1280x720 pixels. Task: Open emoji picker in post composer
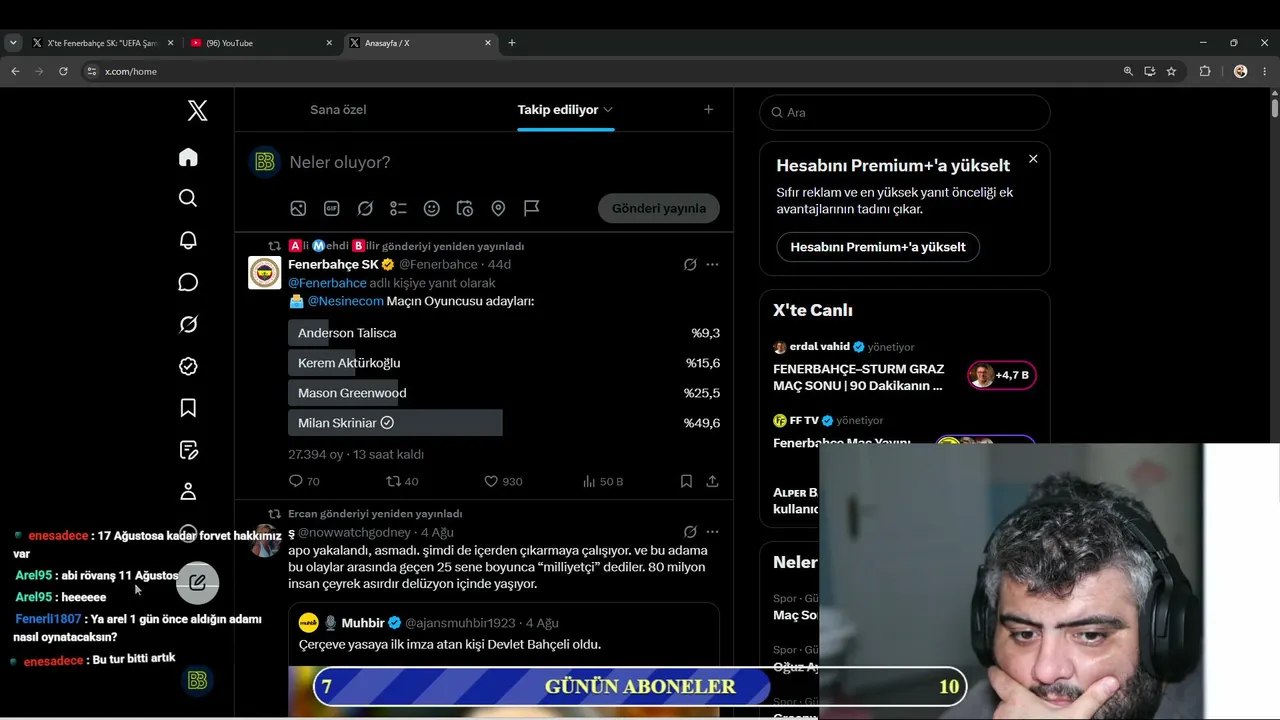pyautogui.click(x=432, y=208)
